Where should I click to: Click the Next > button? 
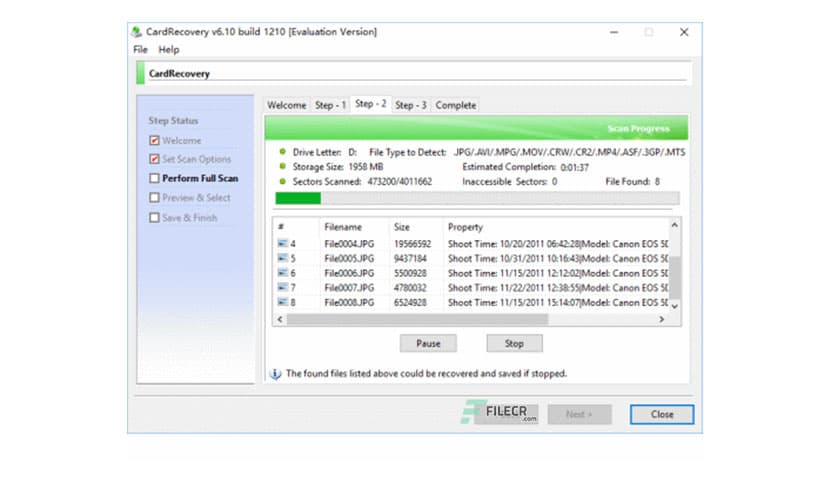pos(579,414)
